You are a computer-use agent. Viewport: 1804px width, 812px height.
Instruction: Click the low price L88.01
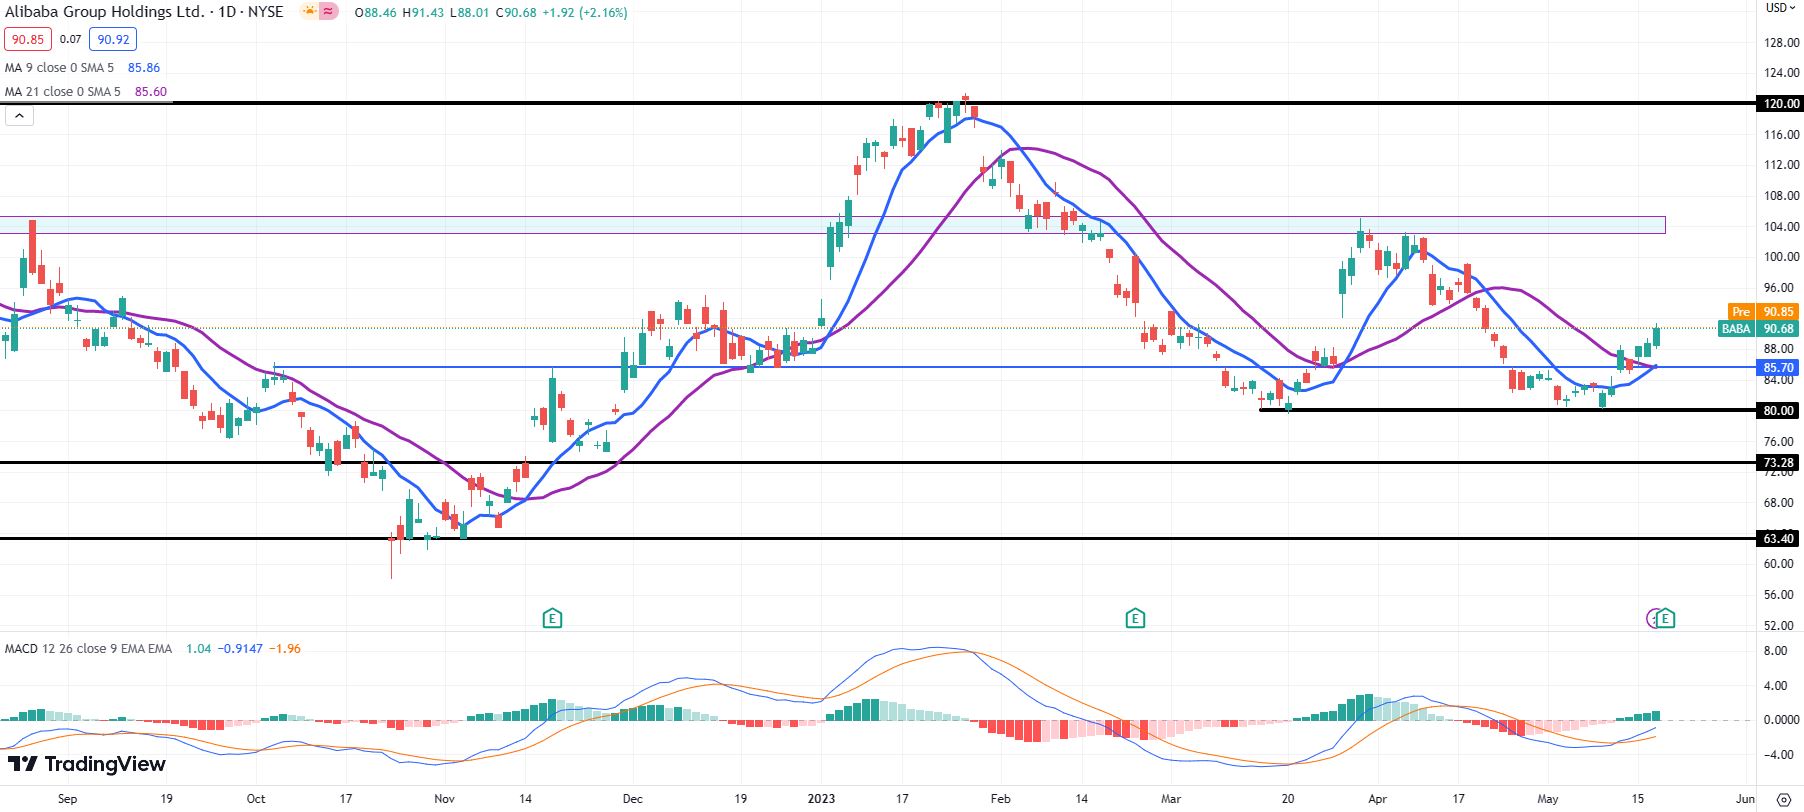[470, 13]
